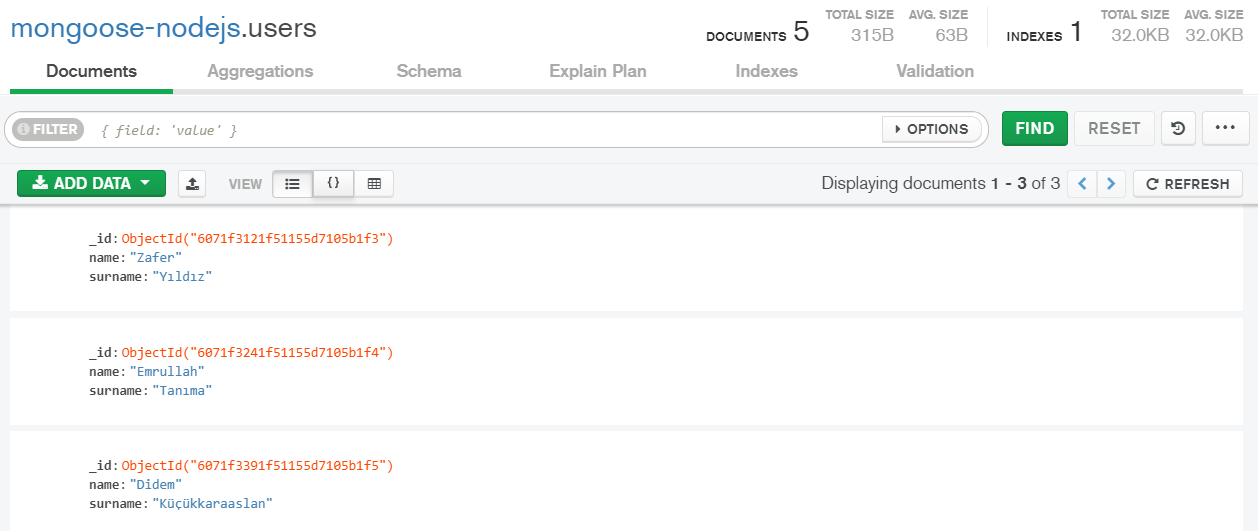Open the Add Data dropdown

click(x=91, y=184)
